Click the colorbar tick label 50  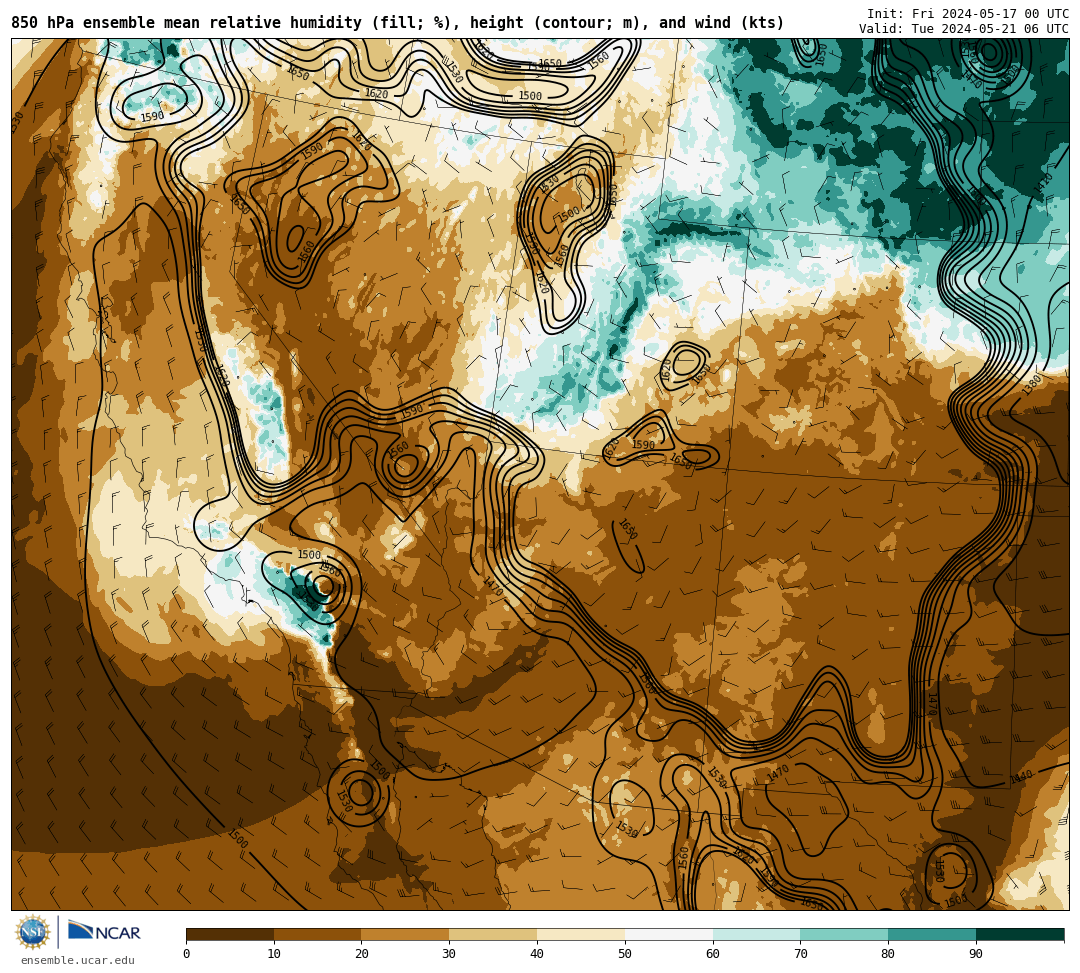625,954
